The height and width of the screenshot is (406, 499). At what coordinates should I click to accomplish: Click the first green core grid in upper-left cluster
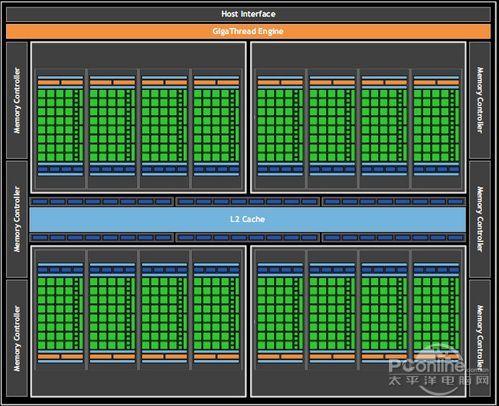coord(60,125)
